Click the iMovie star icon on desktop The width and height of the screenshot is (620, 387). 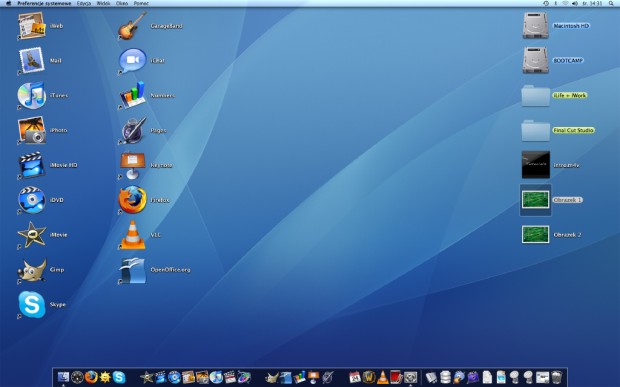pos(32,234)
